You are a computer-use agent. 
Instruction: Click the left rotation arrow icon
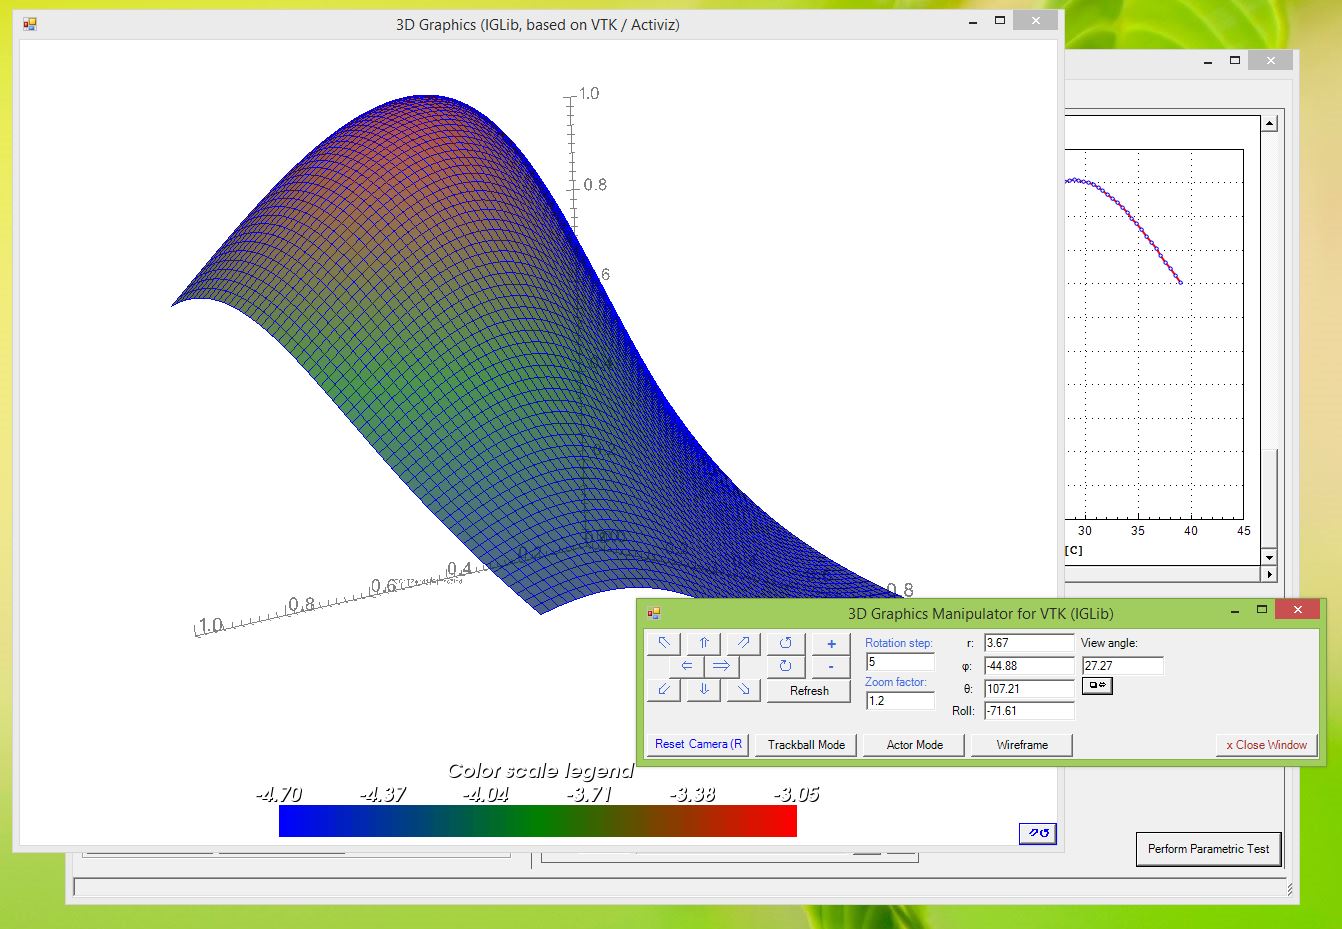pyautogui.click(x=687, y=666)
